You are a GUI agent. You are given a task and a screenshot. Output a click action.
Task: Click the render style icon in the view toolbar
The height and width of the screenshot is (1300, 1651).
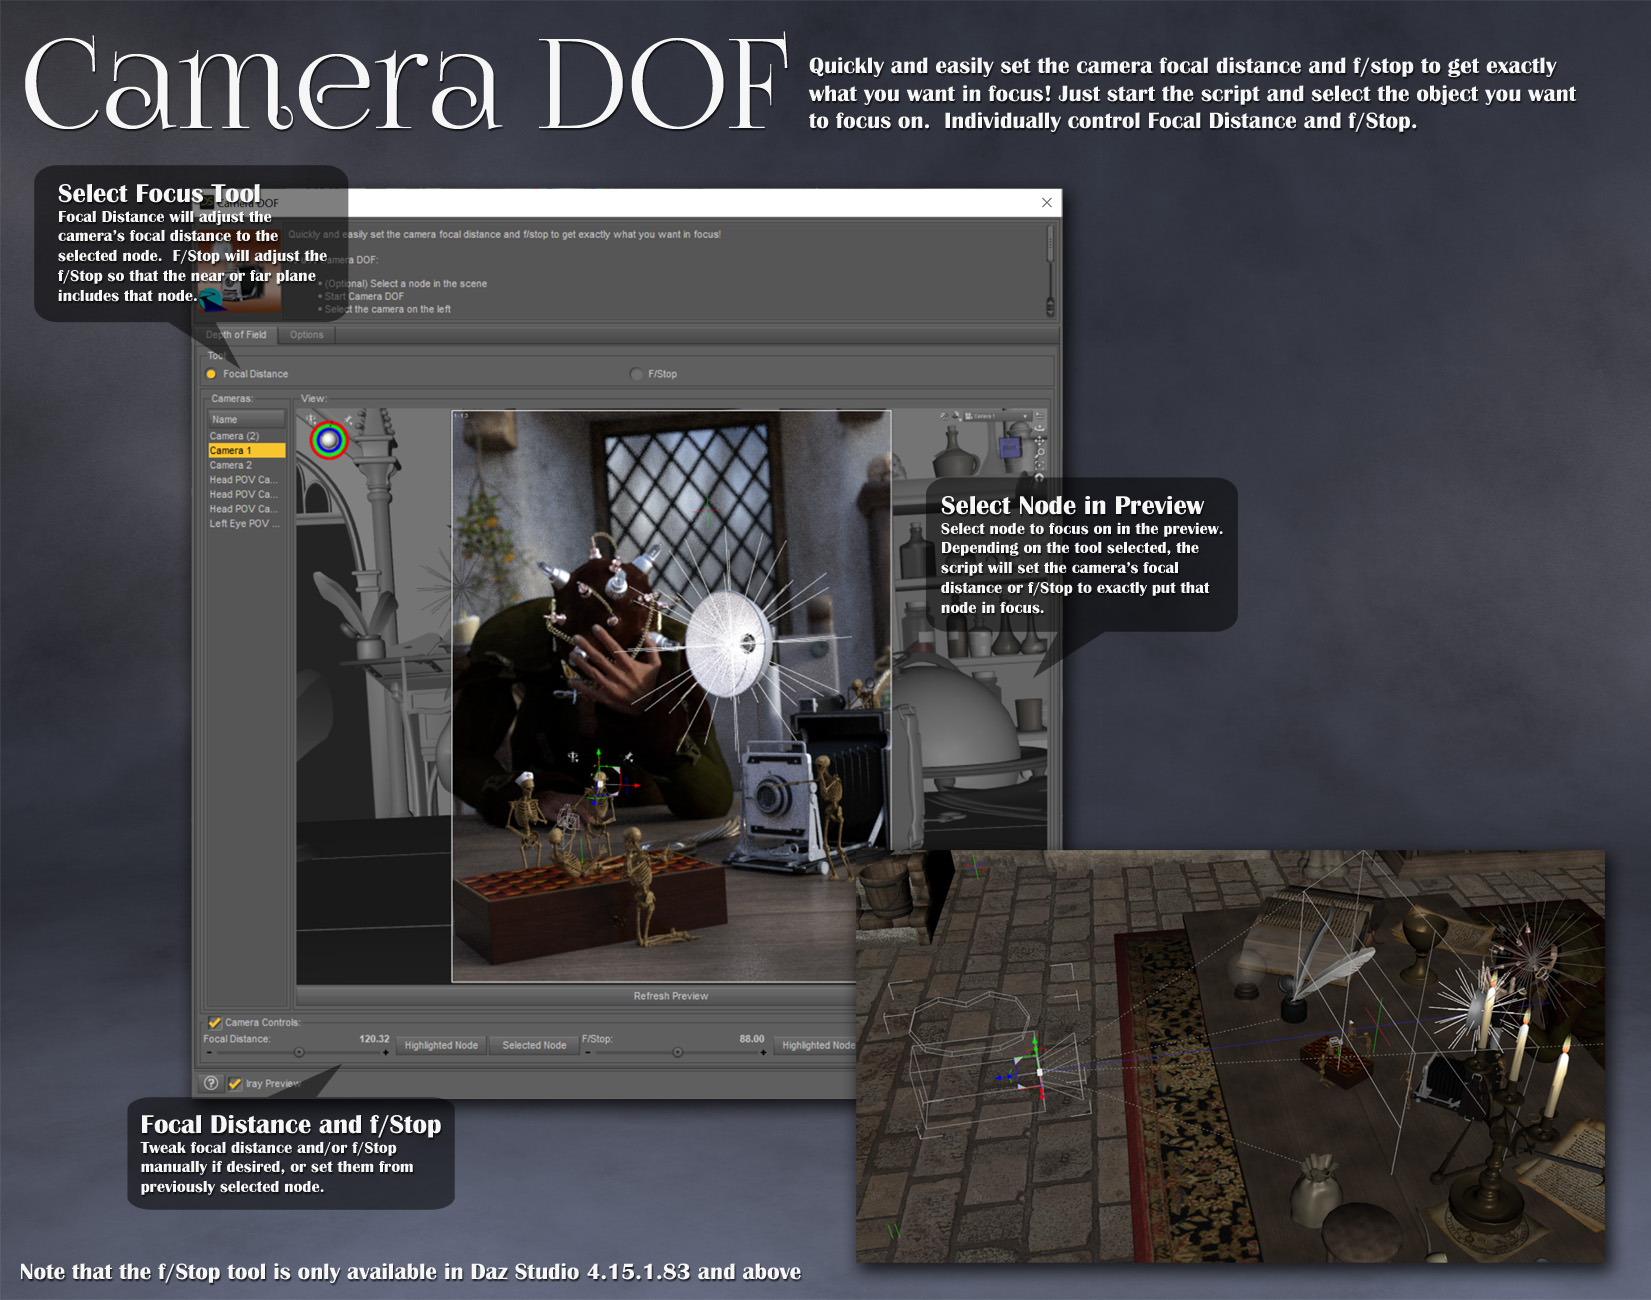[x=956, y=416]
